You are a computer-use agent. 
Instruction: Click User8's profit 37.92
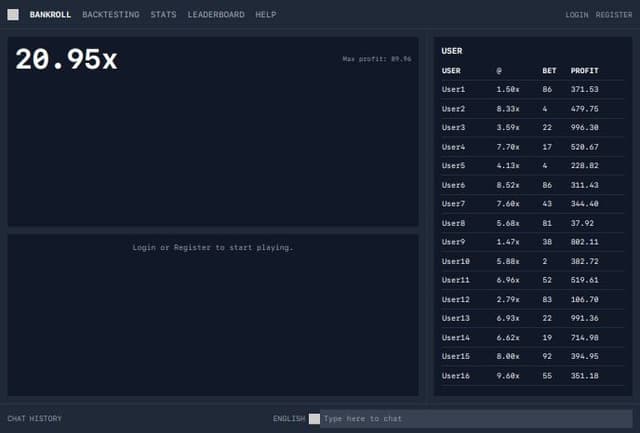(x=582, y=223)
